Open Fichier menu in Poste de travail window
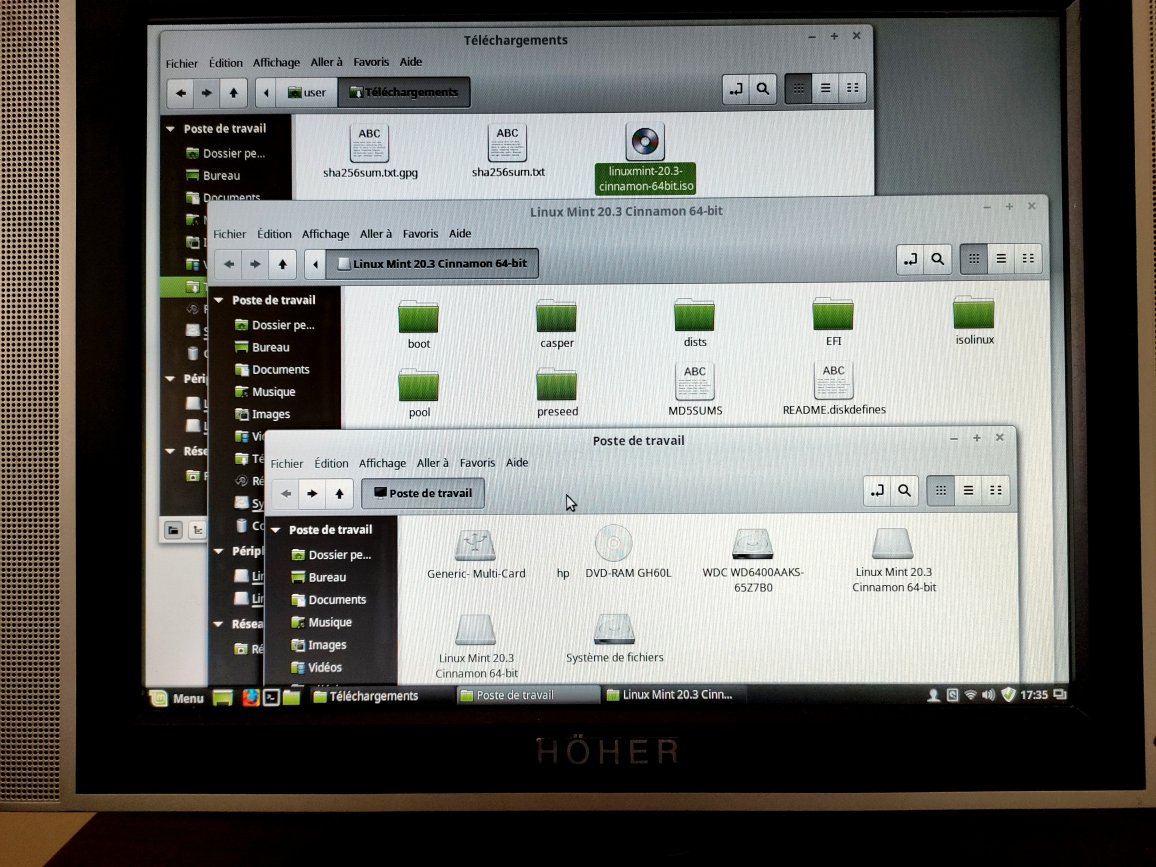Image resolution: width=1156 pixels, height=867 pixels. 287,464
